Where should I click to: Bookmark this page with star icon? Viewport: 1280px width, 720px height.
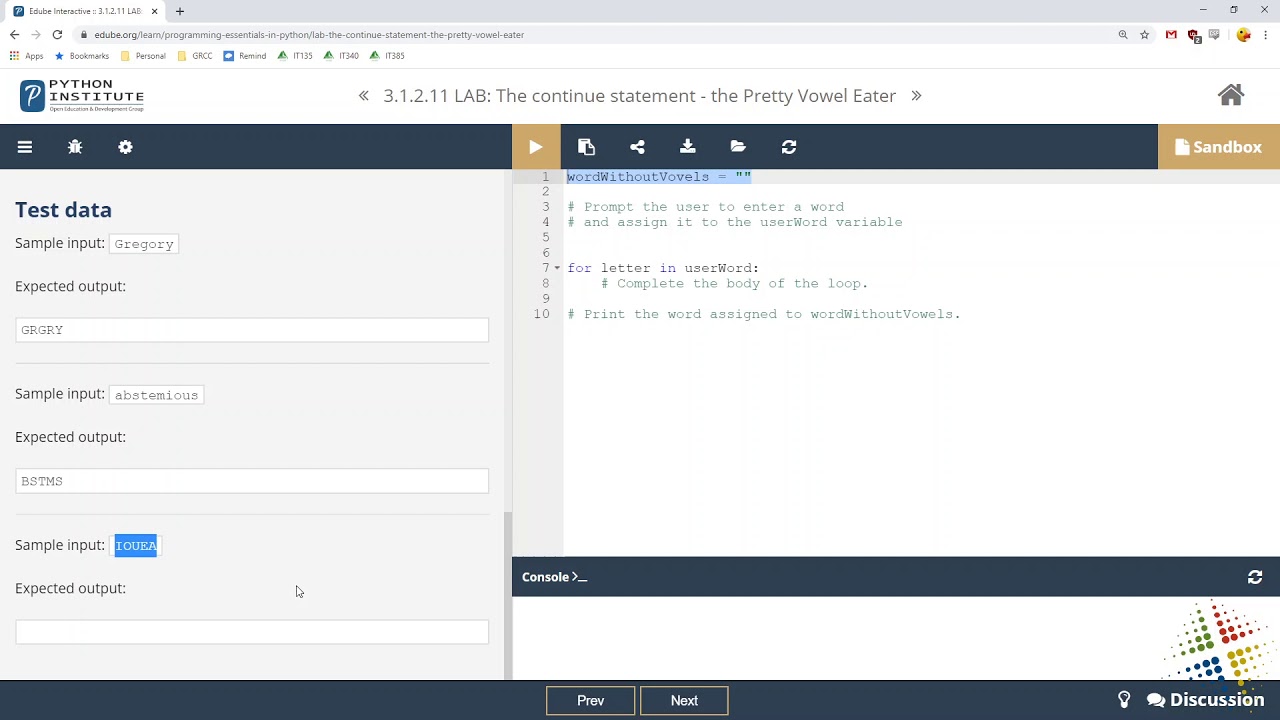point(1145,34)
